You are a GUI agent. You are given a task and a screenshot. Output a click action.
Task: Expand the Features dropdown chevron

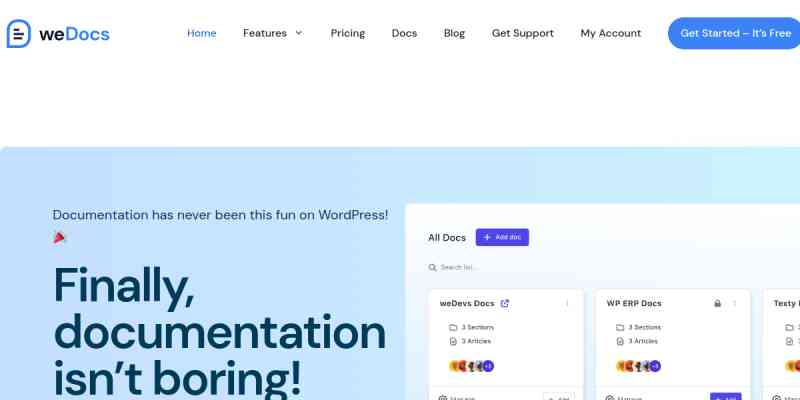tap(298, 33)
